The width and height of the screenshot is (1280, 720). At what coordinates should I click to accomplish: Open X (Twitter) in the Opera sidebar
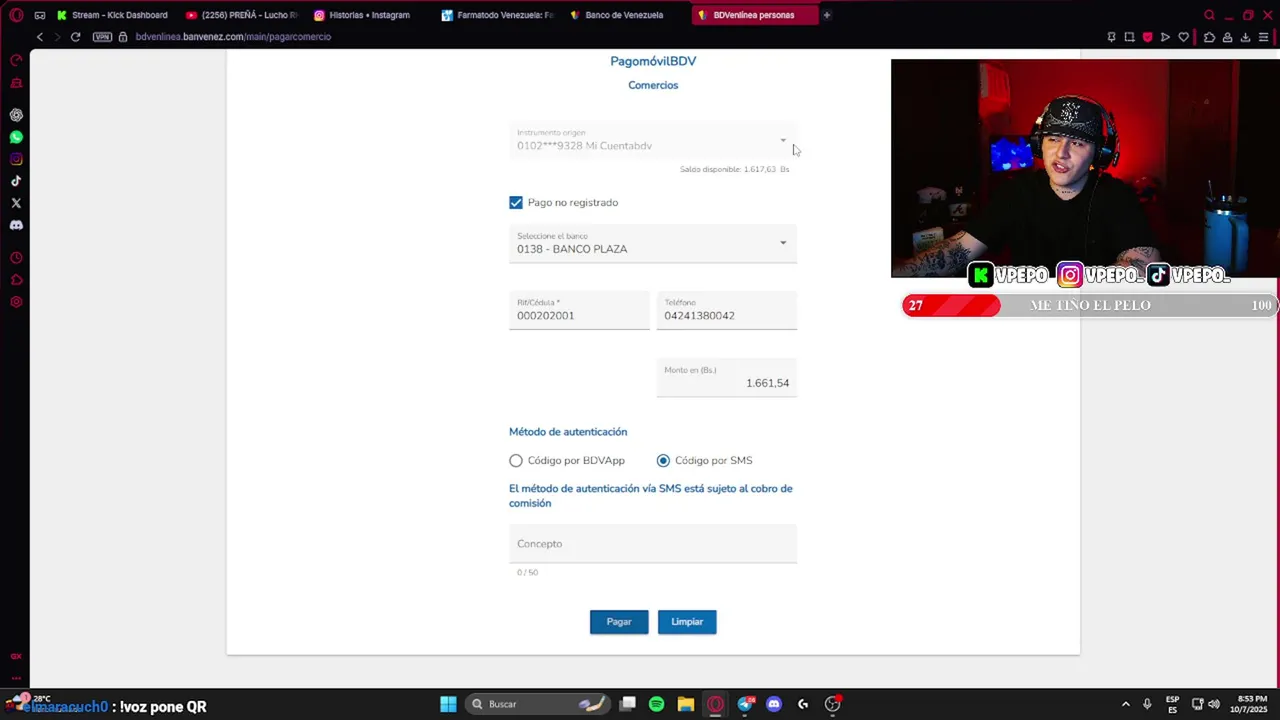pyautogui.click(x=16, y=203)
